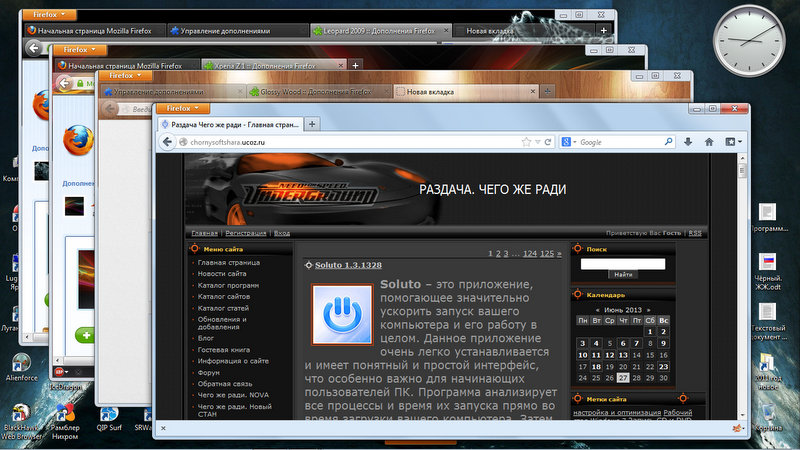Image resolution: width=800 pixels, height=450 pixels.
Task: Open 'Soluto 1.3.1328' article title
Action: click(348, 265)
